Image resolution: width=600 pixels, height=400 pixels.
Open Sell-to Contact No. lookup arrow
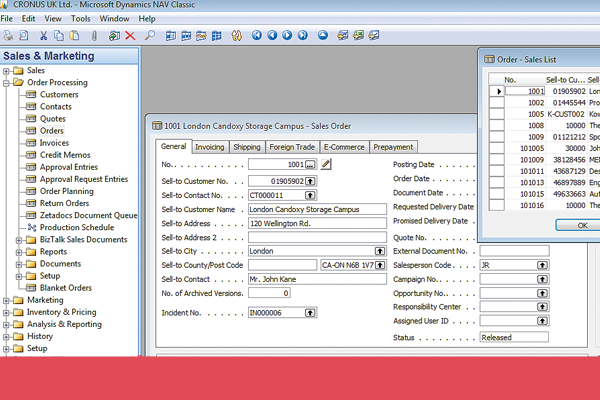click(x=310, y=195)
